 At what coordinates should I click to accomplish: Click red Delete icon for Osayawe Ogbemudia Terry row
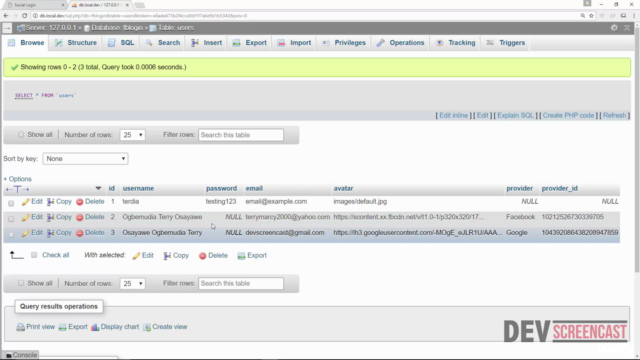point(80,233)
